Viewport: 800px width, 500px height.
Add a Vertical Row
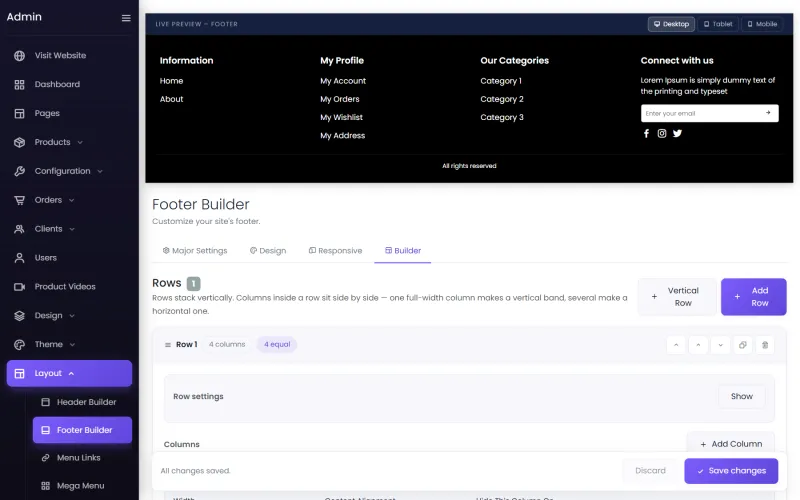[677, 296]
